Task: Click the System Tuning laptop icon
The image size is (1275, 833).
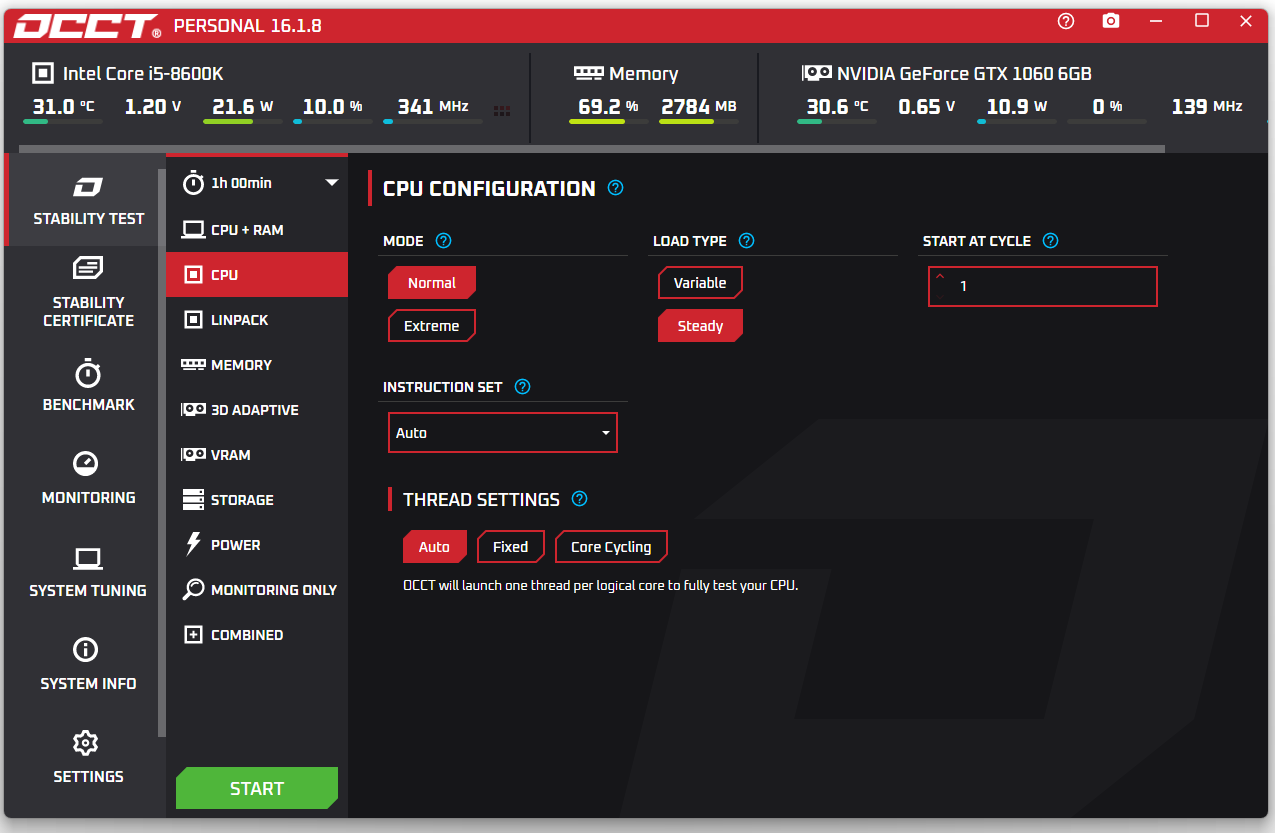Action: point(88,559)
